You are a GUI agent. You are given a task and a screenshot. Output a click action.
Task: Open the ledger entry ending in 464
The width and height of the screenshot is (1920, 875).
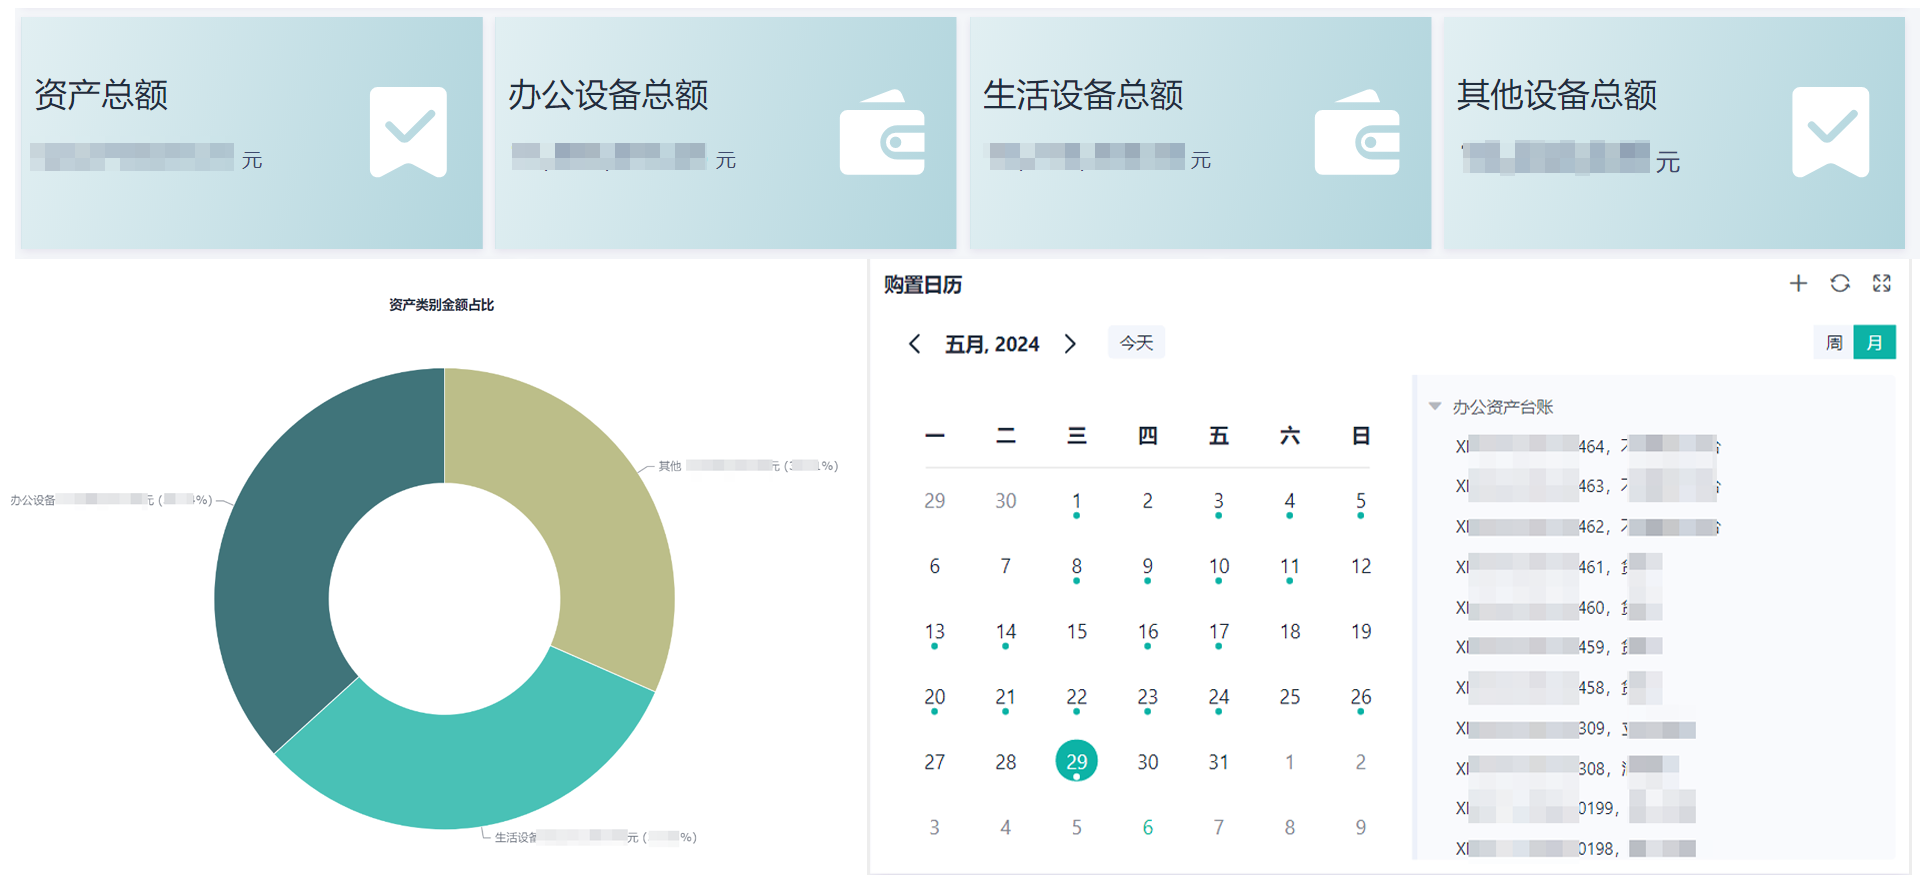click(1585, 446)
